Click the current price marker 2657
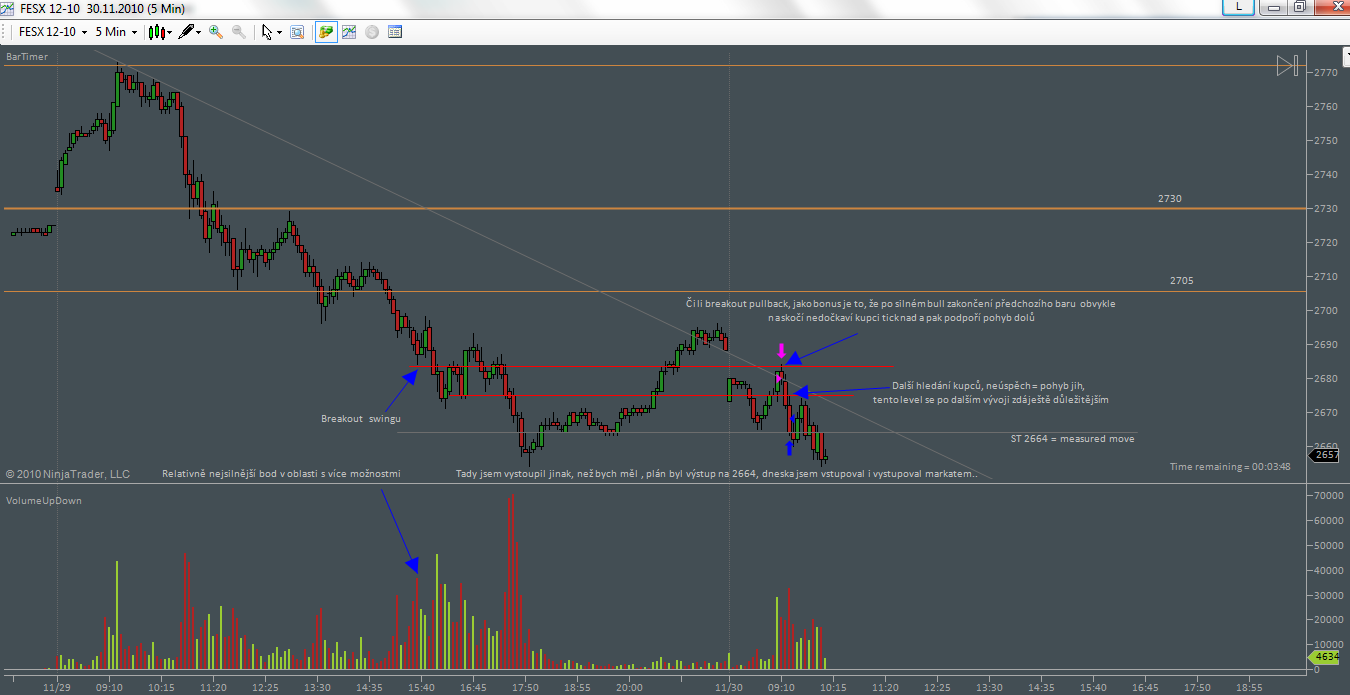Viewport: 1350px width, 695px height. coord(1325,455)
